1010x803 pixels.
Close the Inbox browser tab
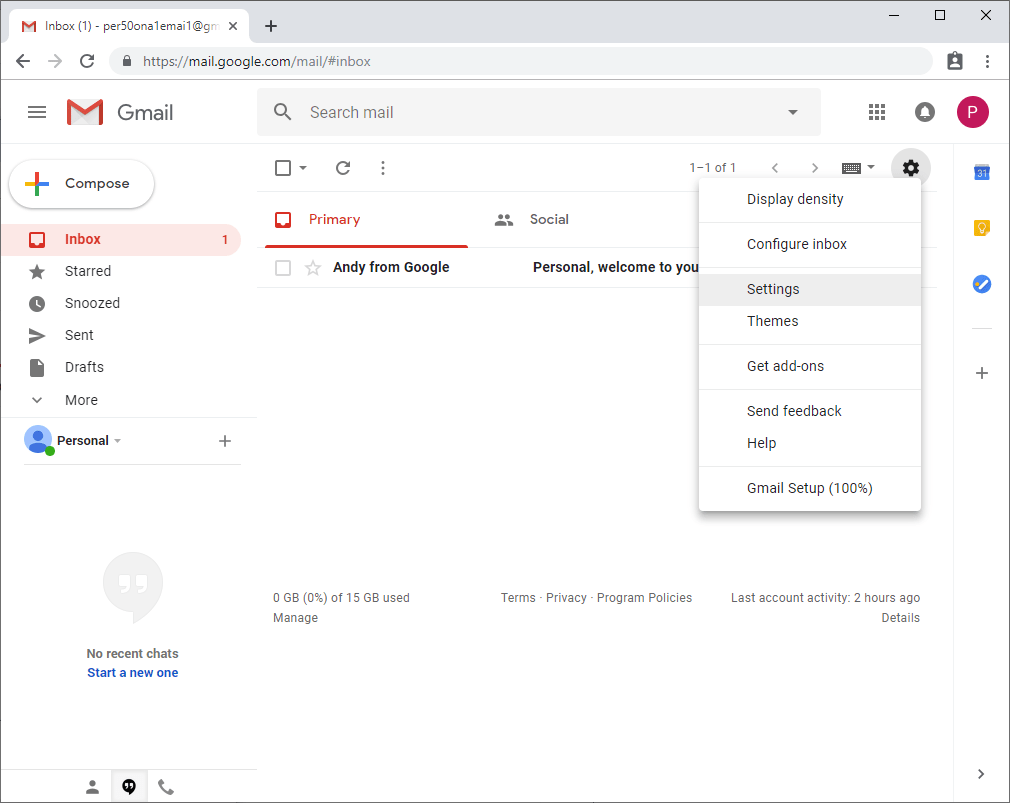[x=233, y=26]
